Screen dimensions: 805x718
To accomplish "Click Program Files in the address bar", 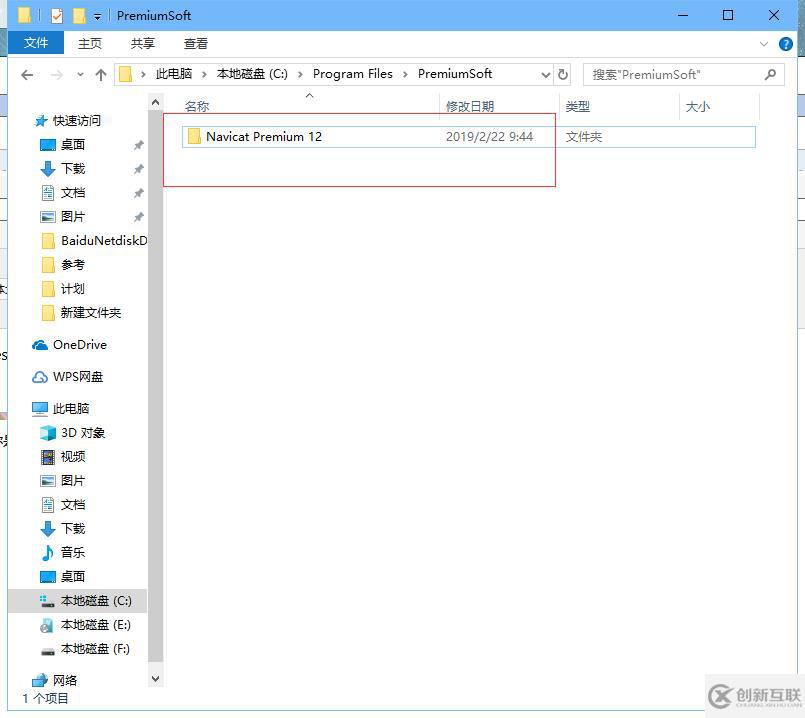I will pos(353,74).
